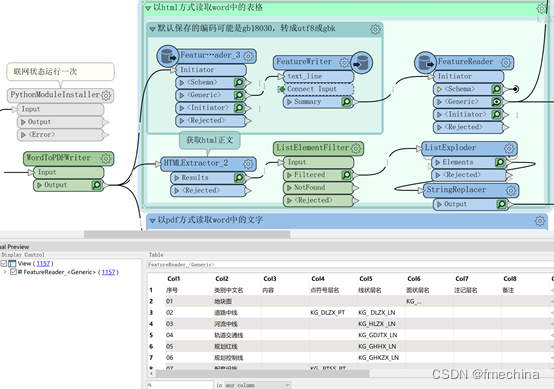554x389 pixels.
Task: Open the WordToPDFWriter gear settings
Action: pos(106,158)
